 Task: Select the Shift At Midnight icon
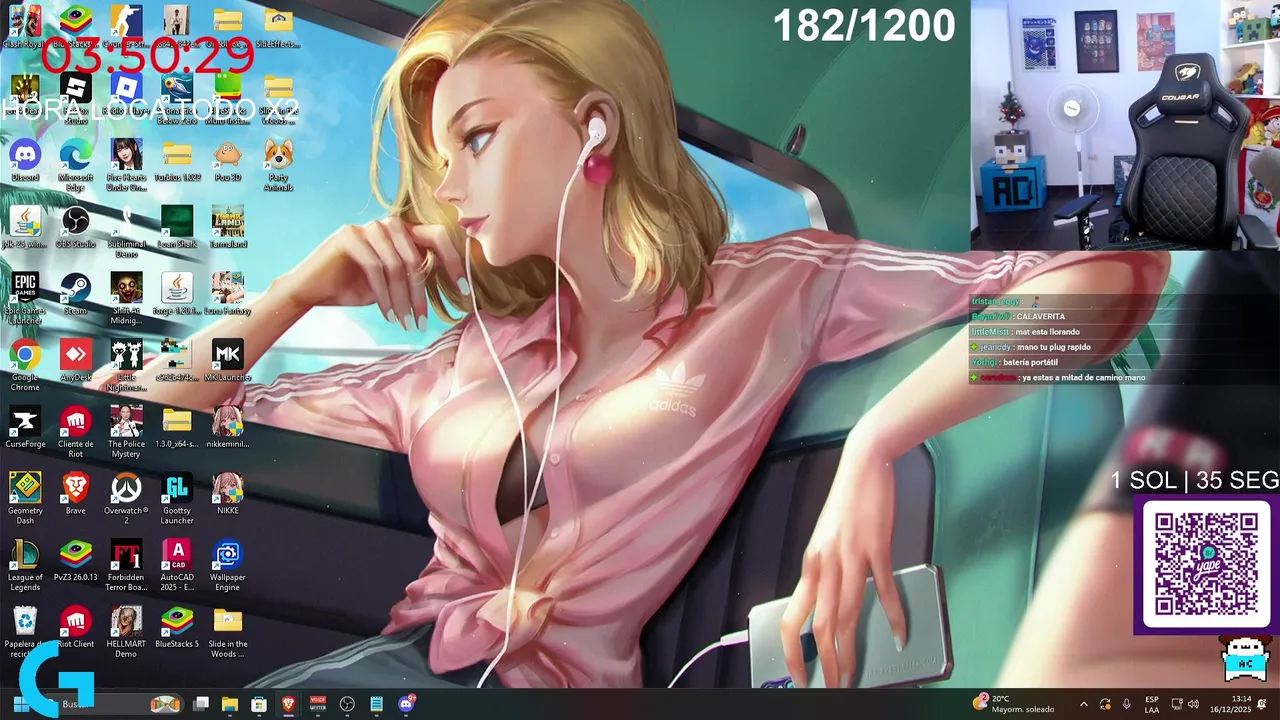pos(127,299)
